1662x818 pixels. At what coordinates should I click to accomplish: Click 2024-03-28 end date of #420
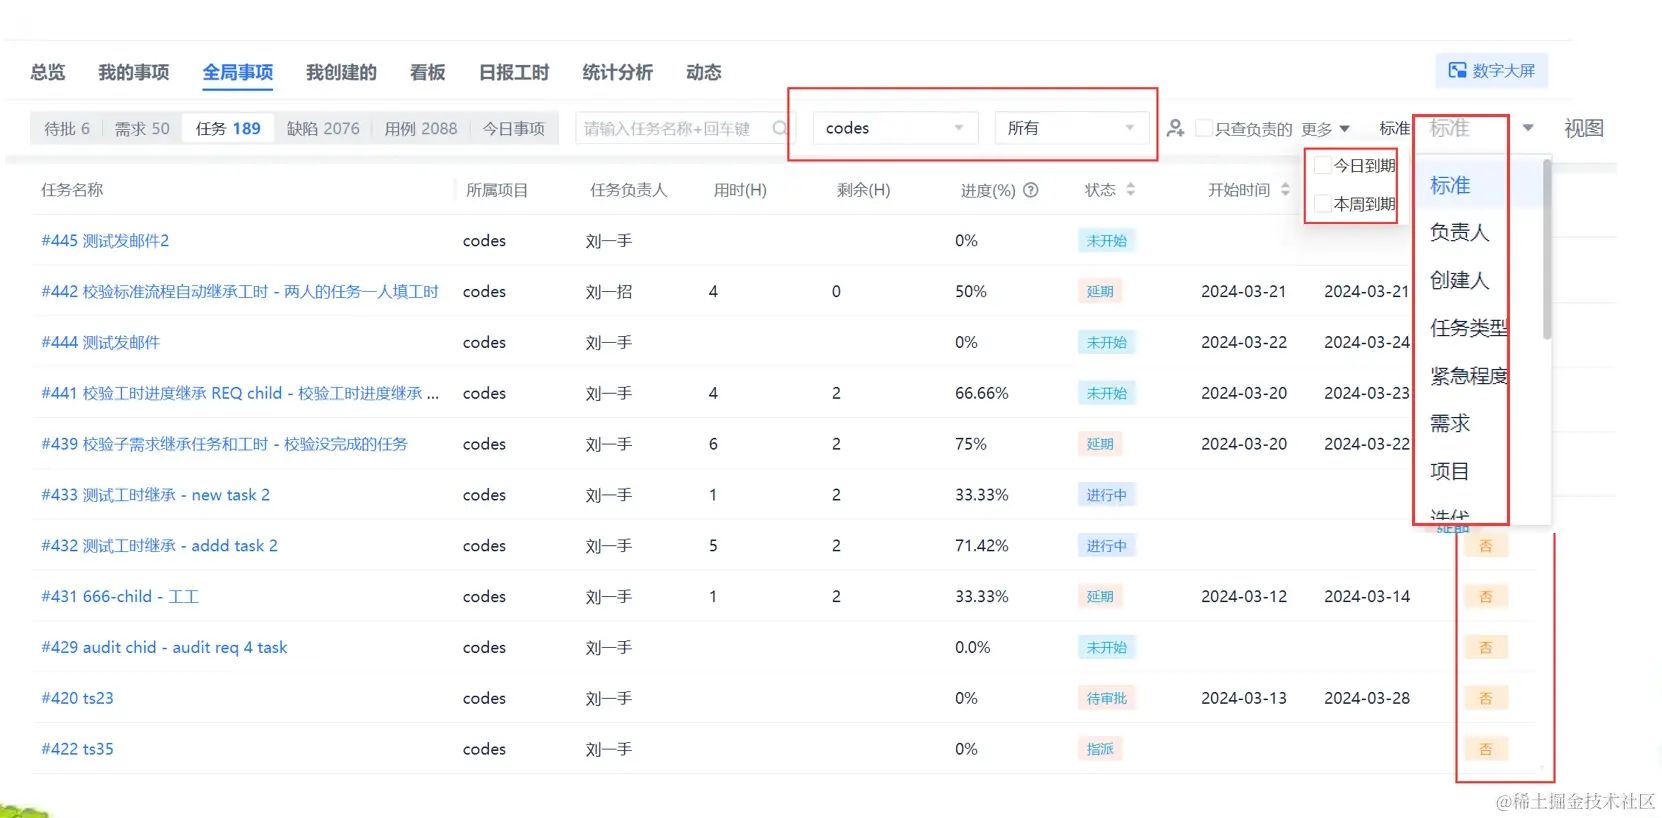coord(1367,698)
